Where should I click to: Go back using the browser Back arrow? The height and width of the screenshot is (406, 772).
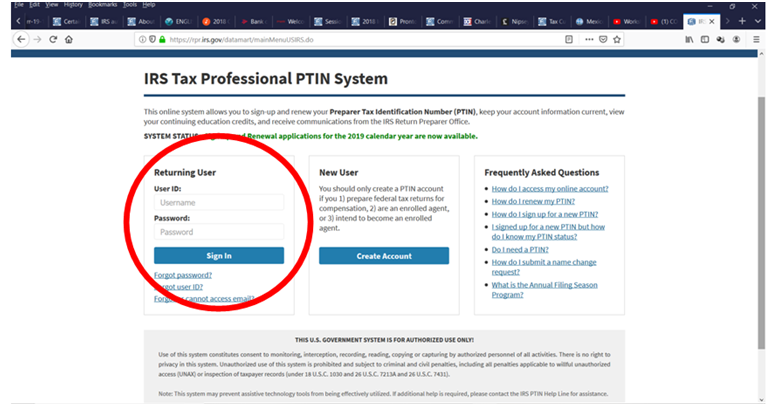point(21,39)
